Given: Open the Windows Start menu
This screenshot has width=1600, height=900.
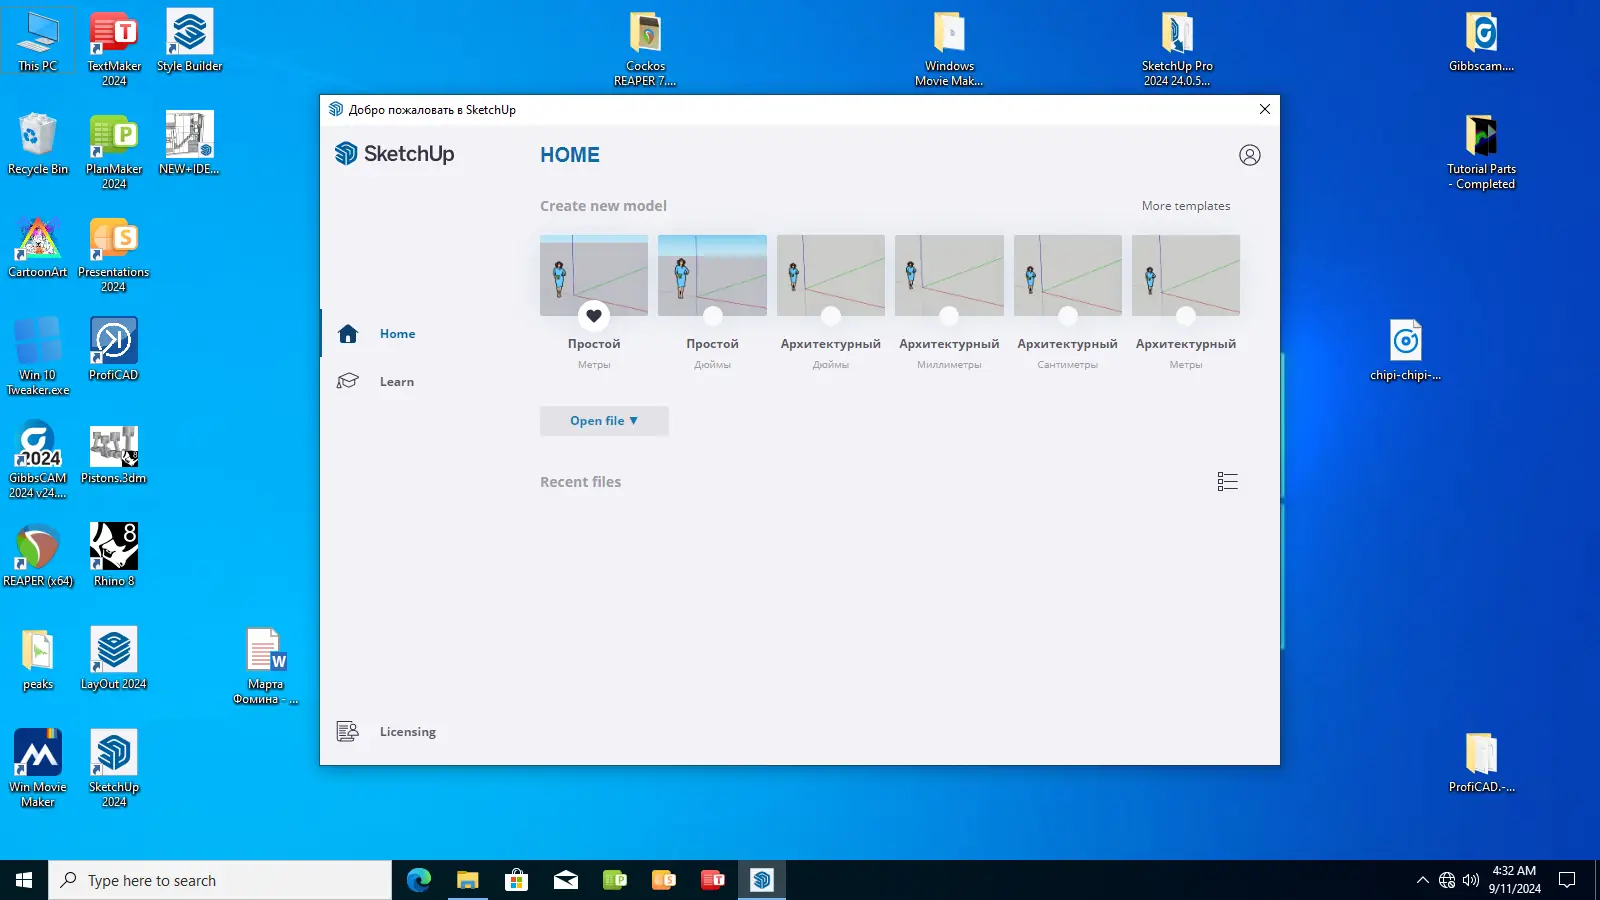Looking at the screenshot, I should 24,880.
